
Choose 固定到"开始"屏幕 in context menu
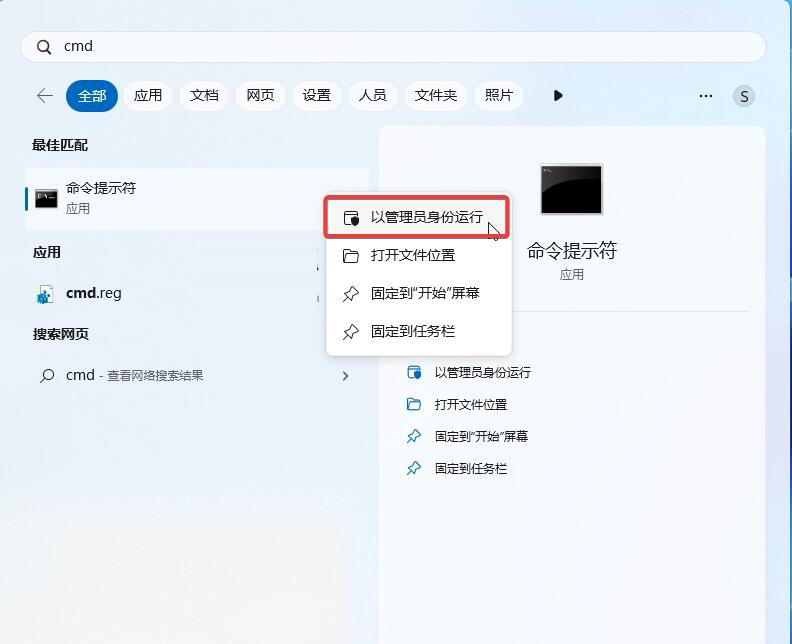tap(419, 293)
